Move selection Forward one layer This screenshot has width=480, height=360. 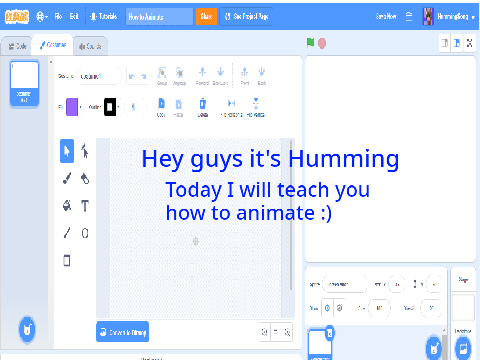[x=202, y=76]
